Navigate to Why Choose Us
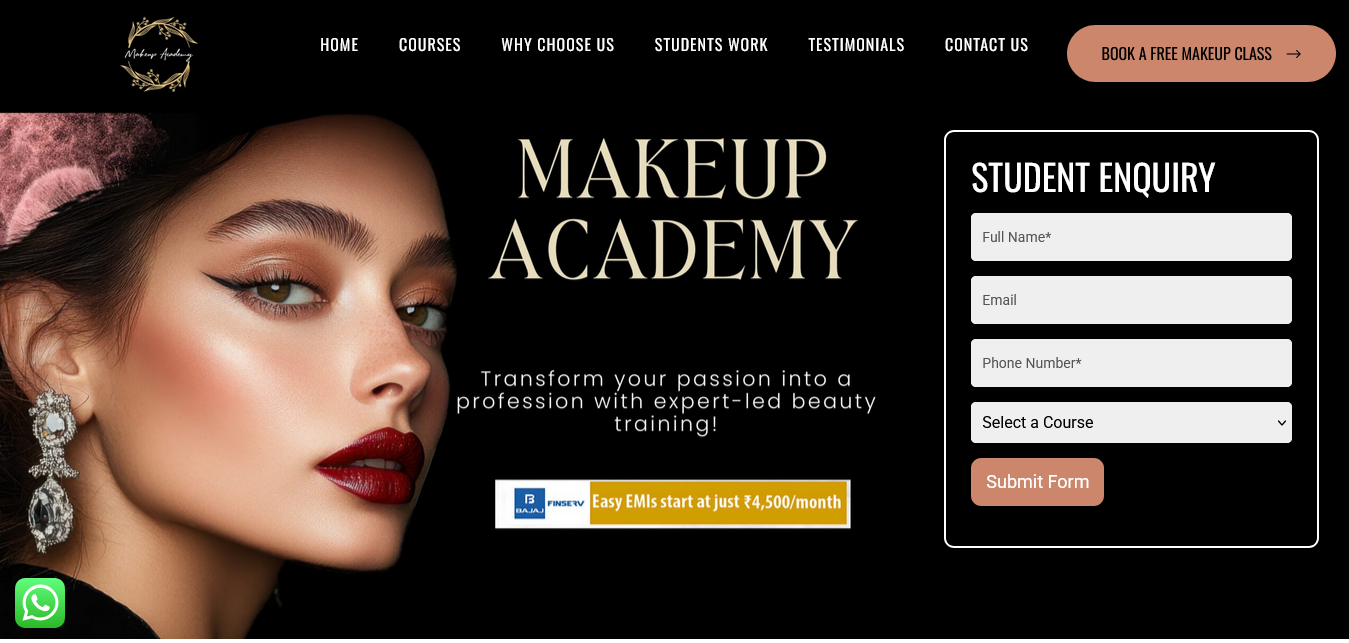1349x643 pixels. click(x=558, y=45)
